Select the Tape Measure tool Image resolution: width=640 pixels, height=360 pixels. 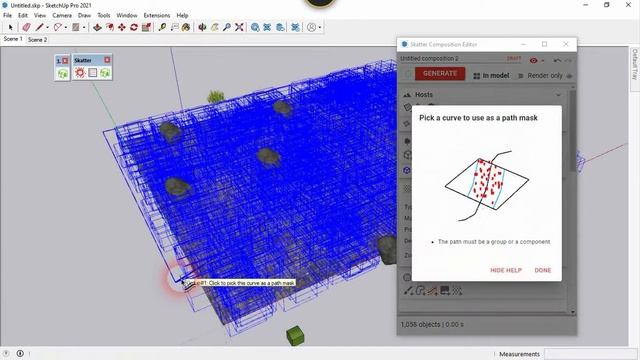pos(162,27)
